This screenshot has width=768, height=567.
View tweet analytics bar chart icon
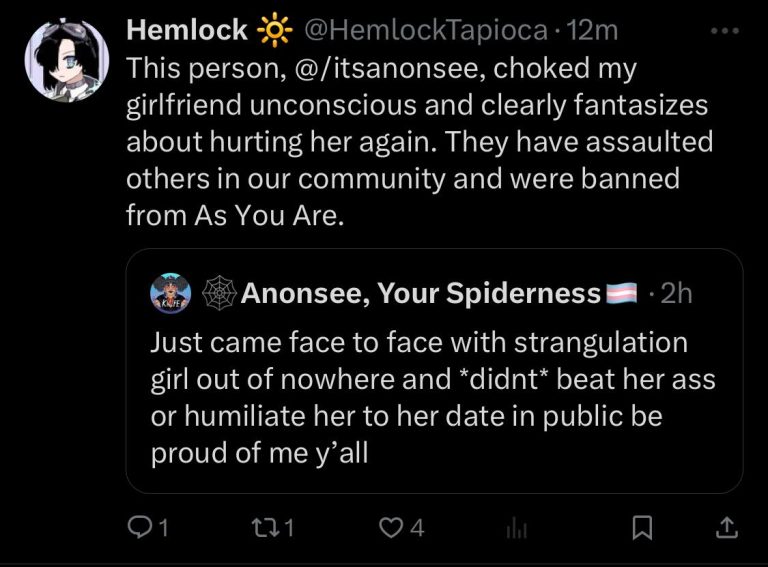pyautogui.click(x=516, y=528)
